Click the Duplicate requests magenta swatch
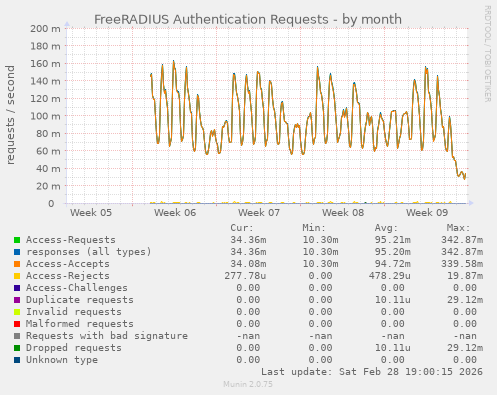Screen dimensions: 497x395 pyautogui.click(x=17, y=300)
